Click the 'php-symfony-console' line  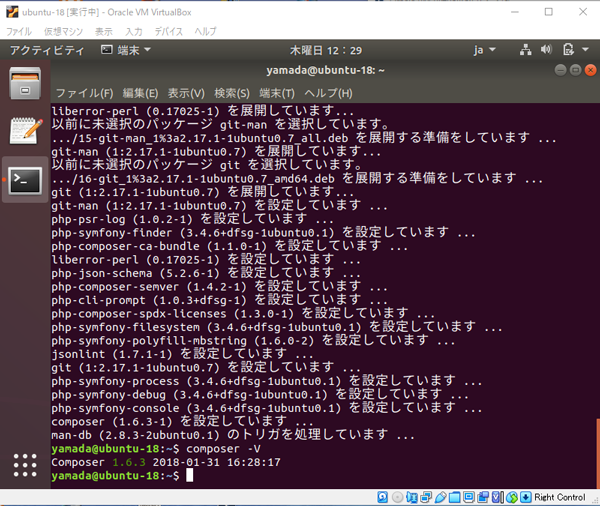coord(267,408)
